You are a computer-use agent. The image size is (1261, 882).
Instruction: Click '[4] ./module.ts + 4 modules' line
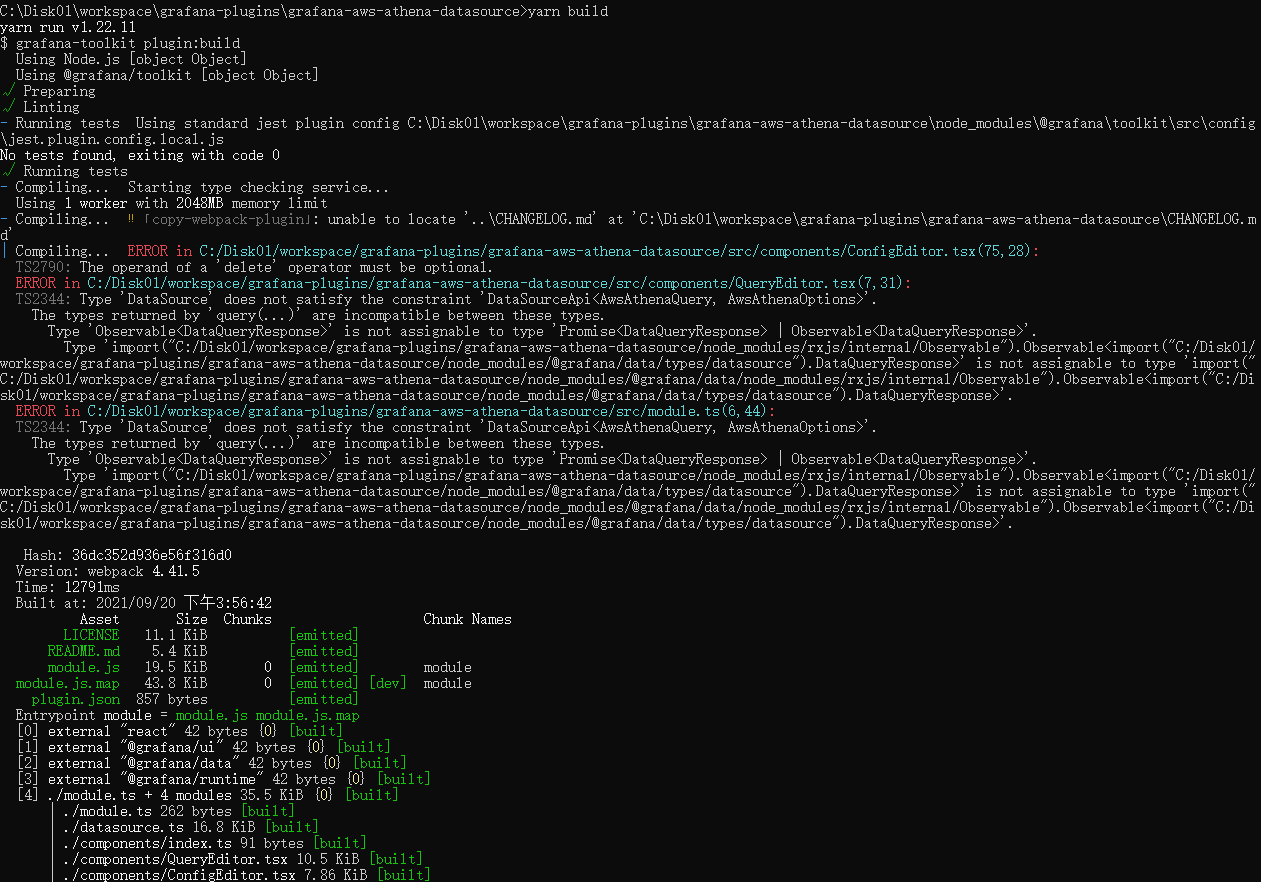[207, 795]
